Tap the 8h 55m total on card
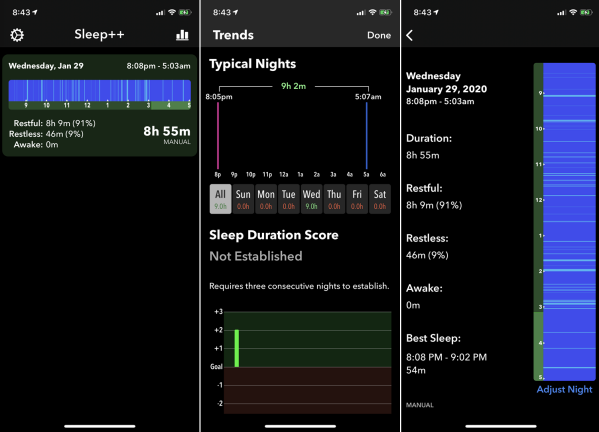Screen dimensions: 599x432 [x=167, y=131]
